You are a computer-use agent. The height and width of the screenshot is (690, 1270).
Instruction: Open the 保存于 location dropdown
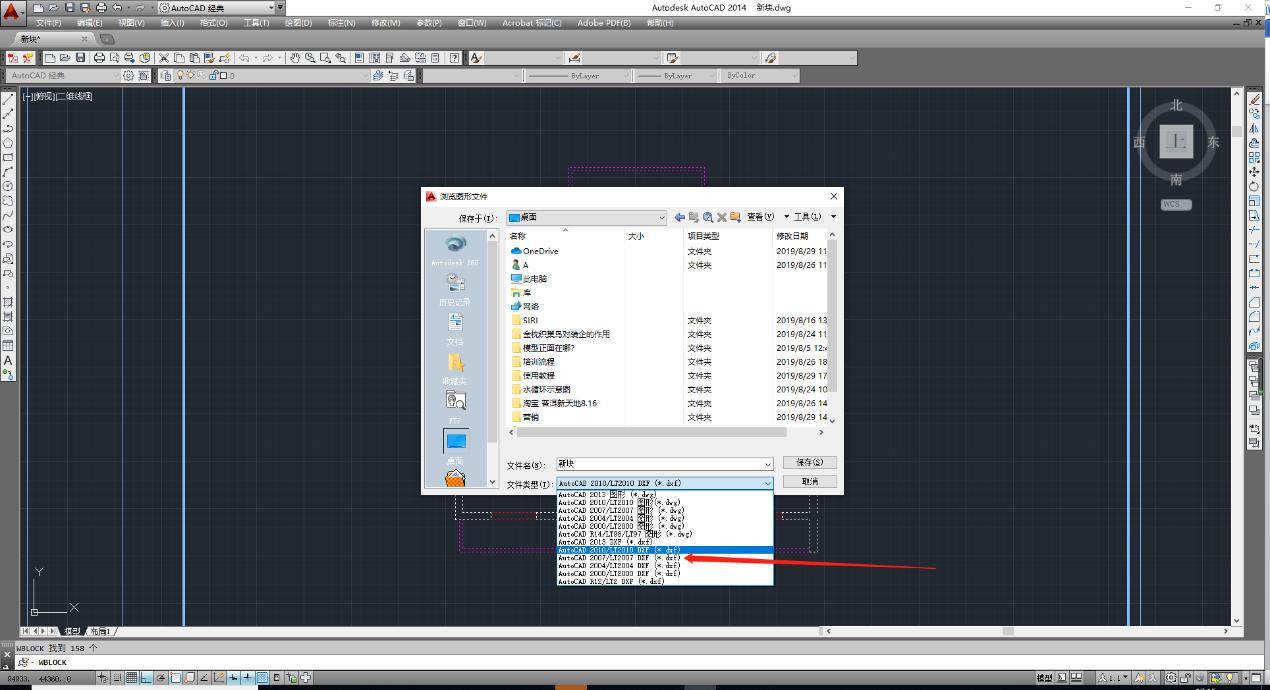pyautogui.click(x=586, y=217)
